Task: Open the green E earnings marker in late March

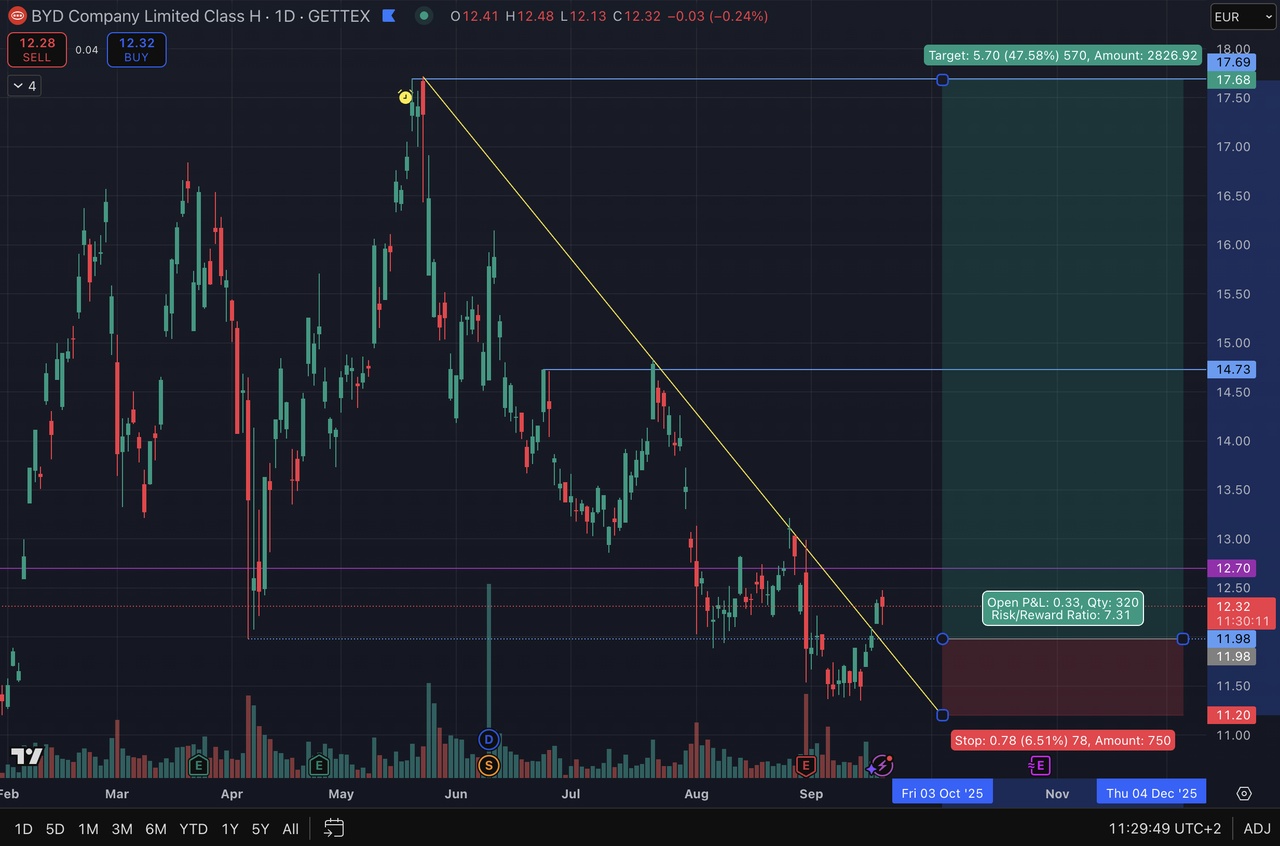Action: (198, 766)
